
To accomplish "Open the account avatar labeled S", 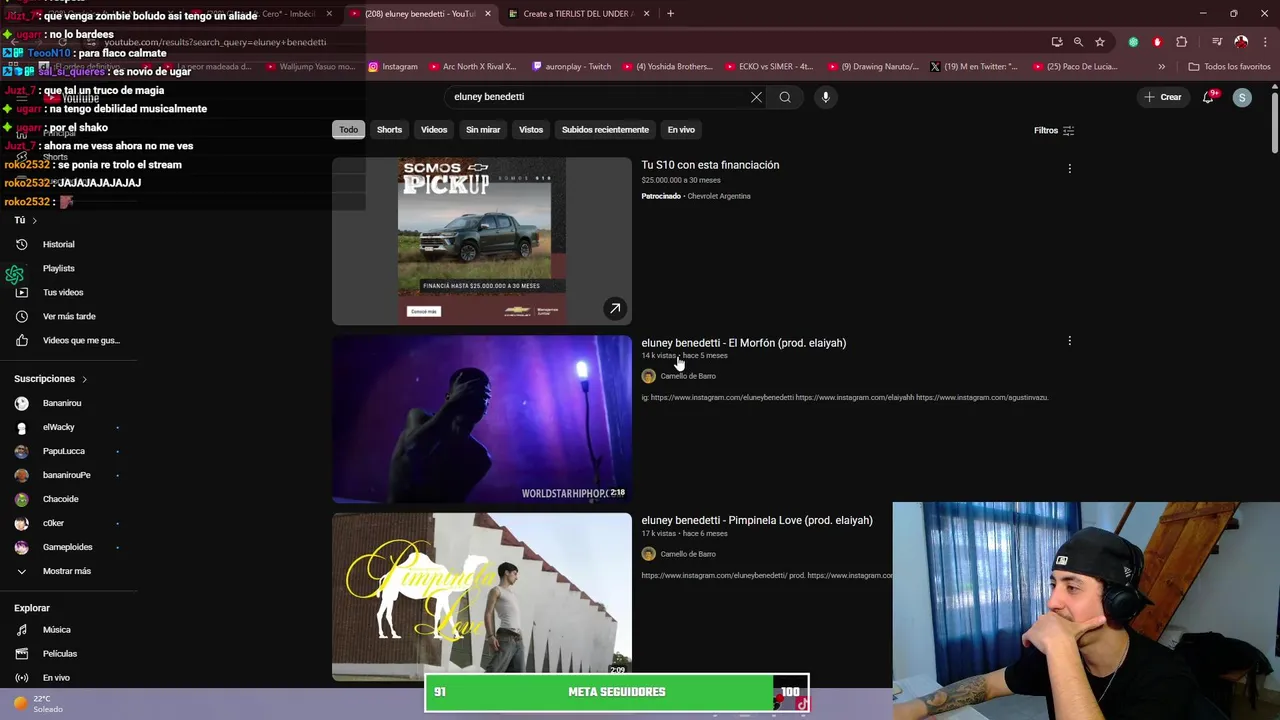I will point(1242,97).
